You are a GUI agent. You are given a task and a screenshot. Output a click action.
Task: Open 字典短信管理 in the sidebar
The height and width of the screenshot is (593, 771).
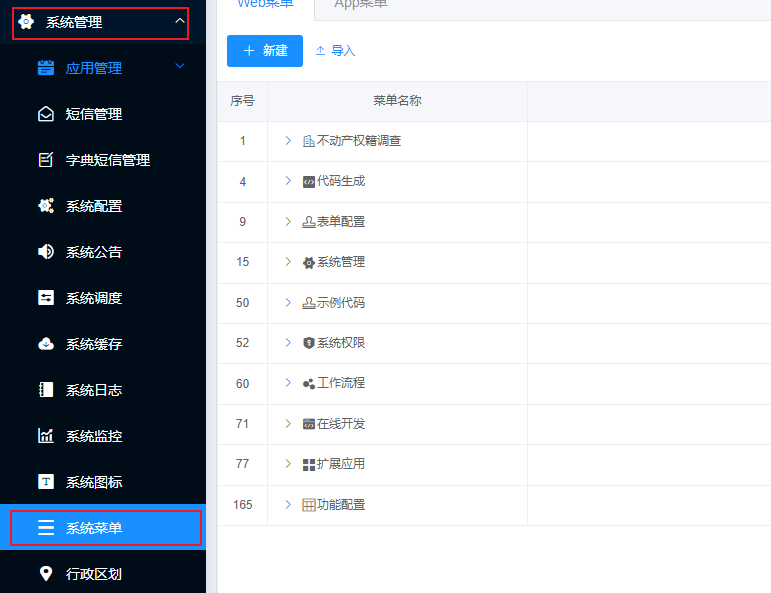tap(107, 160)
